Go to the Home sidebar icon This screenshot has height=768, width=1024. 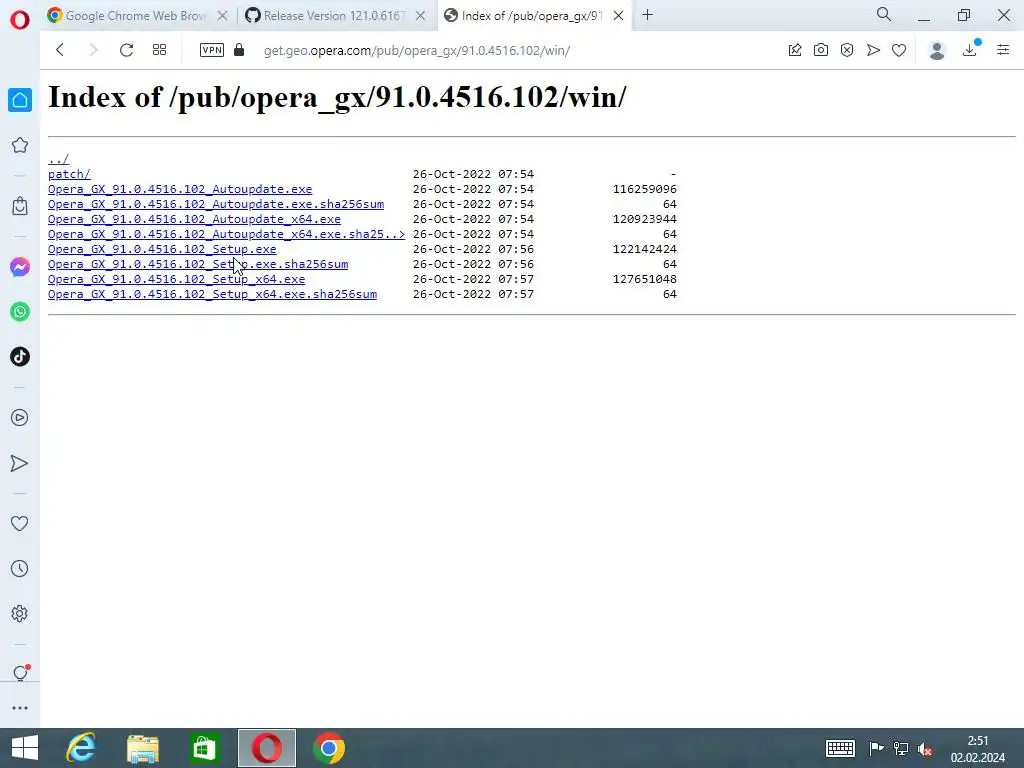click(20, 100)
